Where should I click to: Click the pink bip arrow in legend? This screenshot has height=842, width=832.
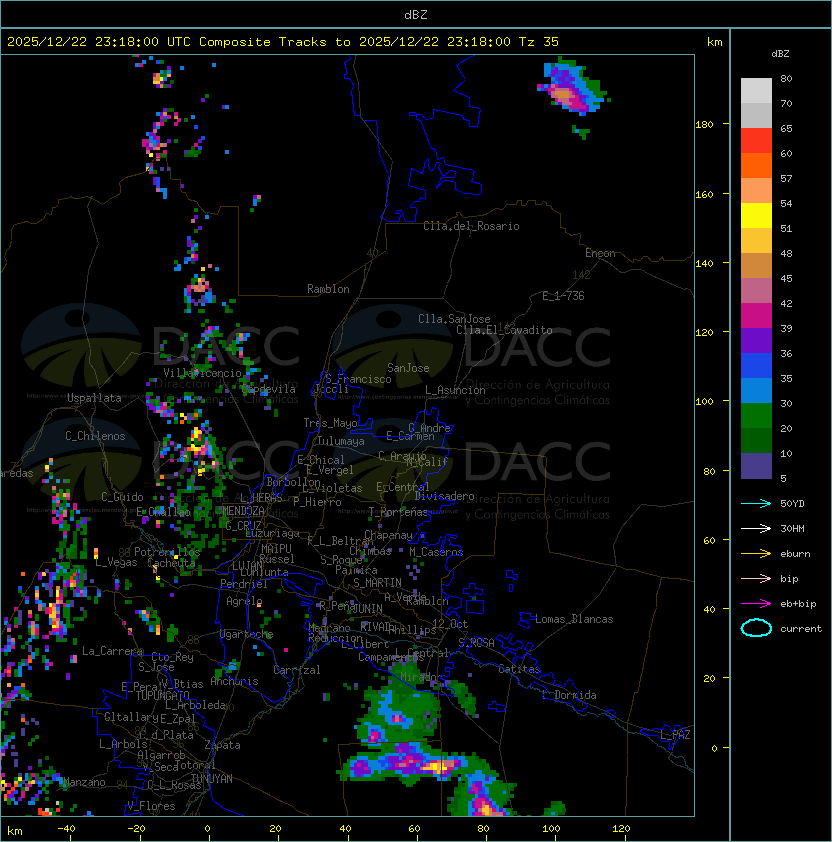coord(756,578)
